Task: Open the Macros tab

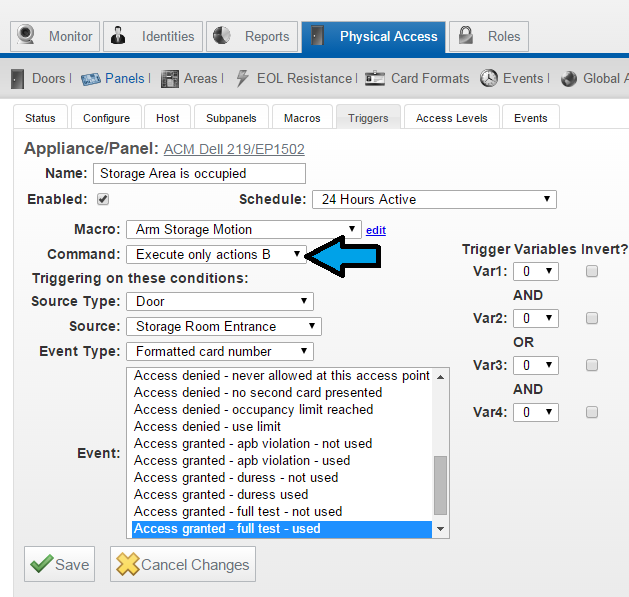Action: click(x=301, y=118)
